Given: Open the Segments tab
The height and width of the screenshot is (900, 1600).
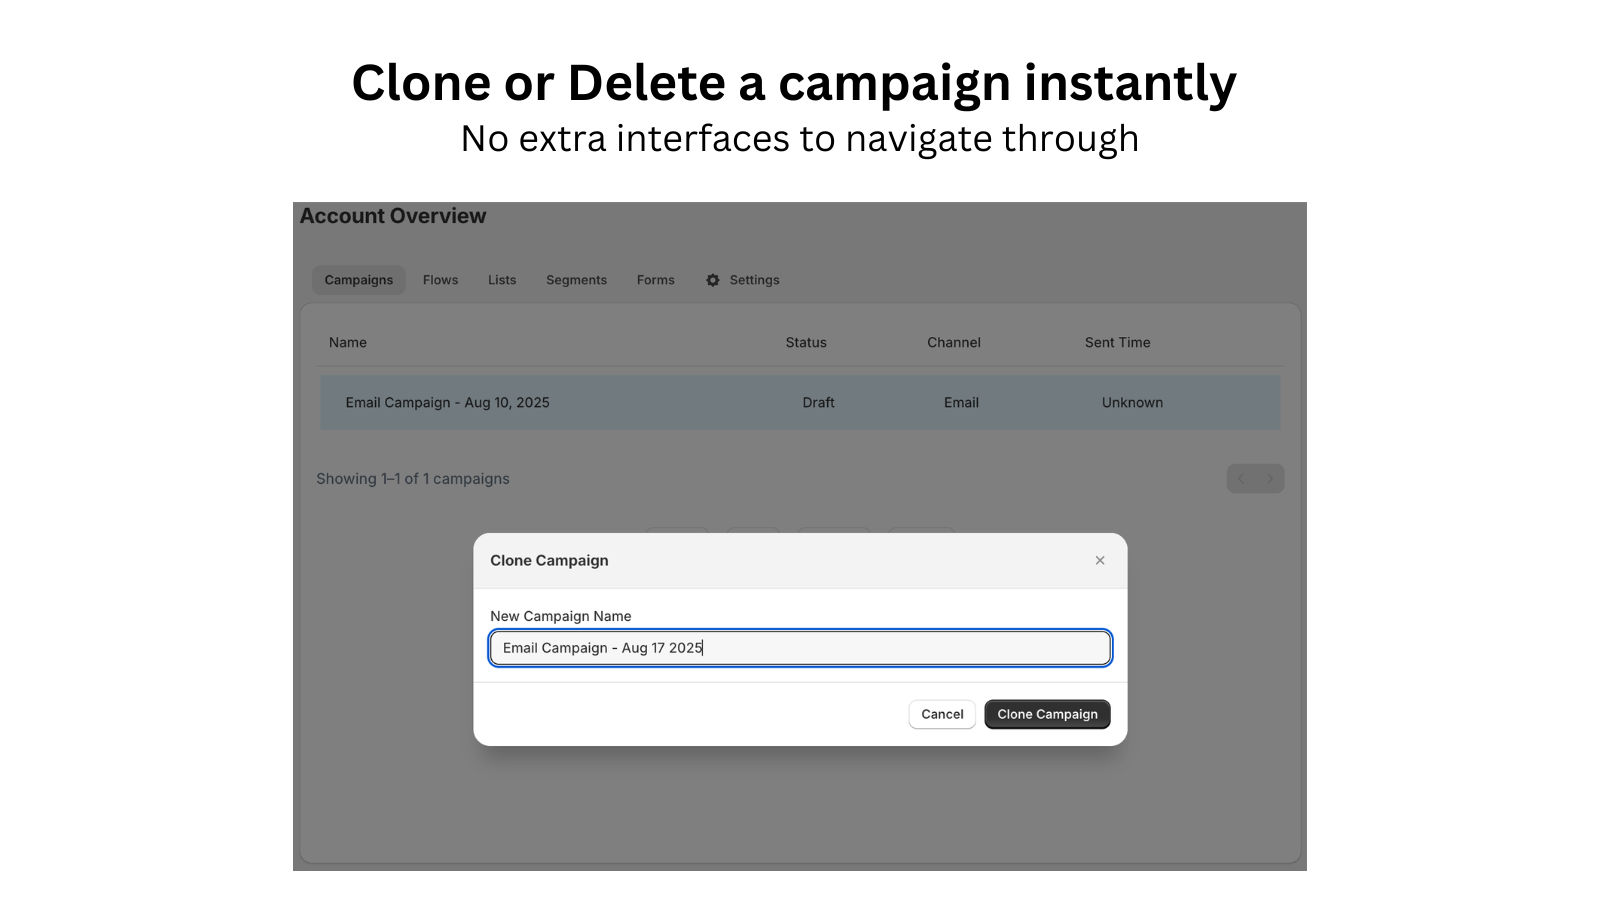Looking at the screenshot, I should 576,280.
